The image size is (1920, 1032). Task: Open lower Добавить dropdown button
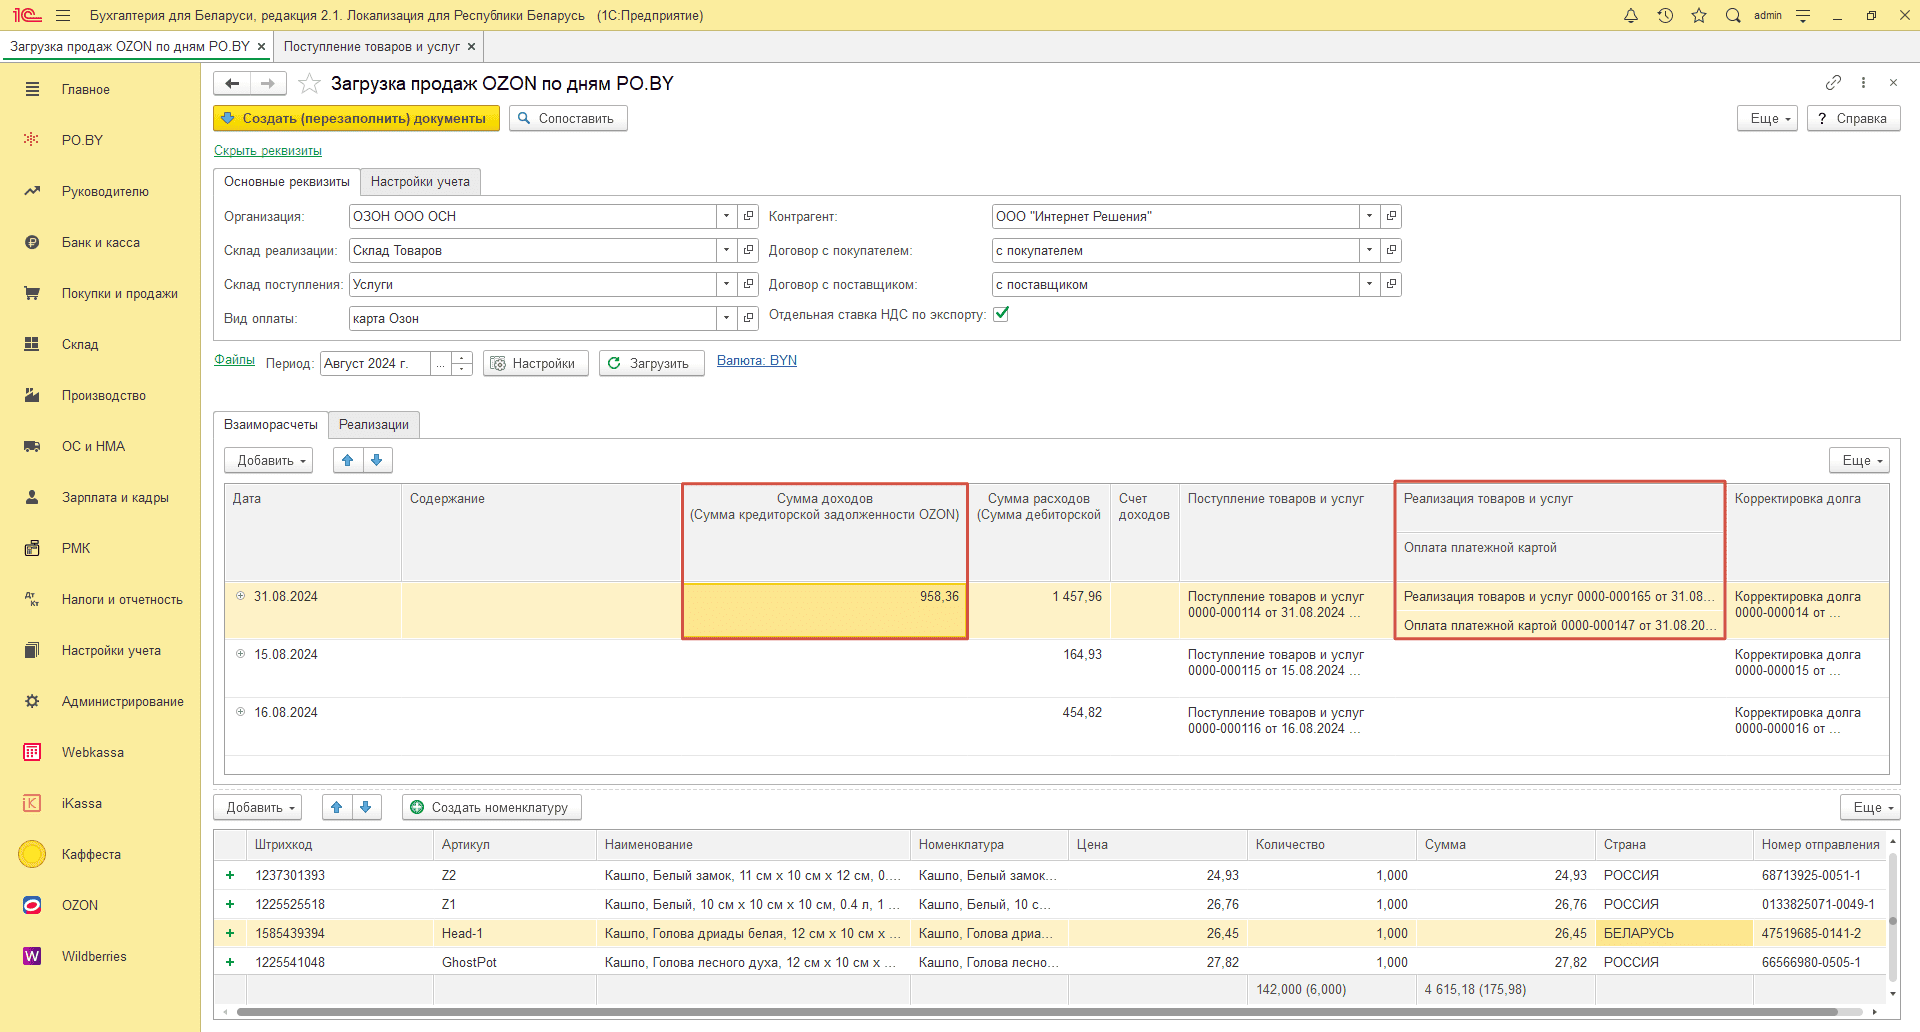coord(258,807)
